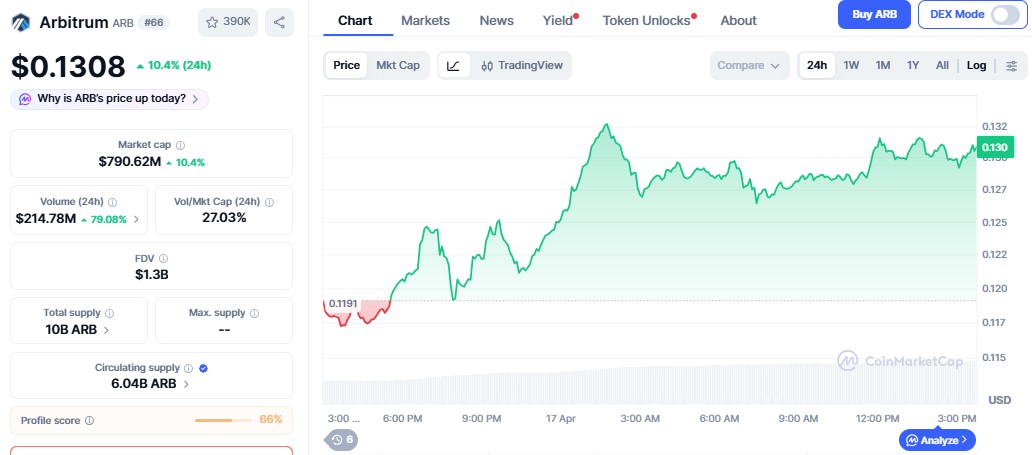Viewport: 1032px width, 455px height.
Task: Switch to TradingView chart mode
Action: pyautogui.click(x=522, y=66)
